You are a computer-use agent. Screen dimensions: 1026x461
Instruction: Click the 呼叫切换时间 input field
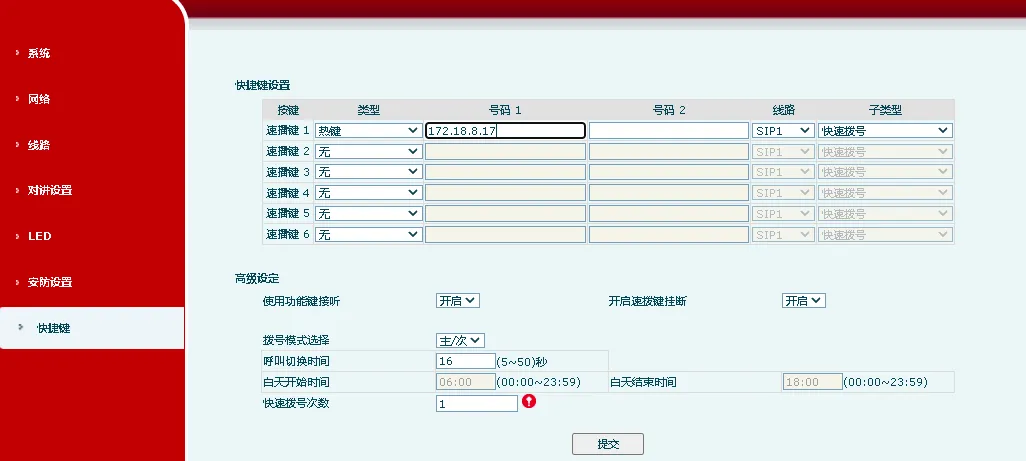pos(466,361)
